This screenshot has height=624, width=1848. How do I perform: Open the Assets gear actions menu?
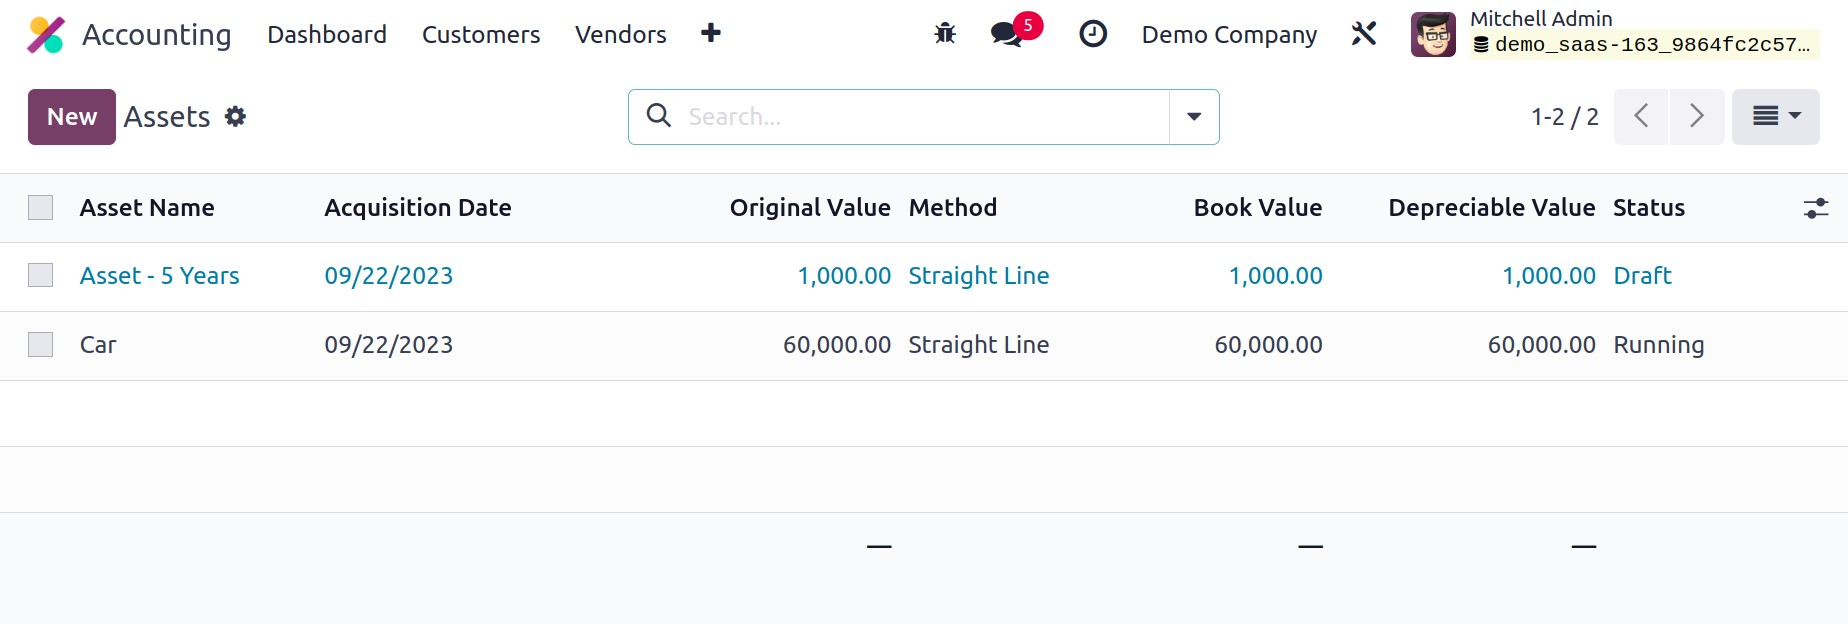(235, 117)
